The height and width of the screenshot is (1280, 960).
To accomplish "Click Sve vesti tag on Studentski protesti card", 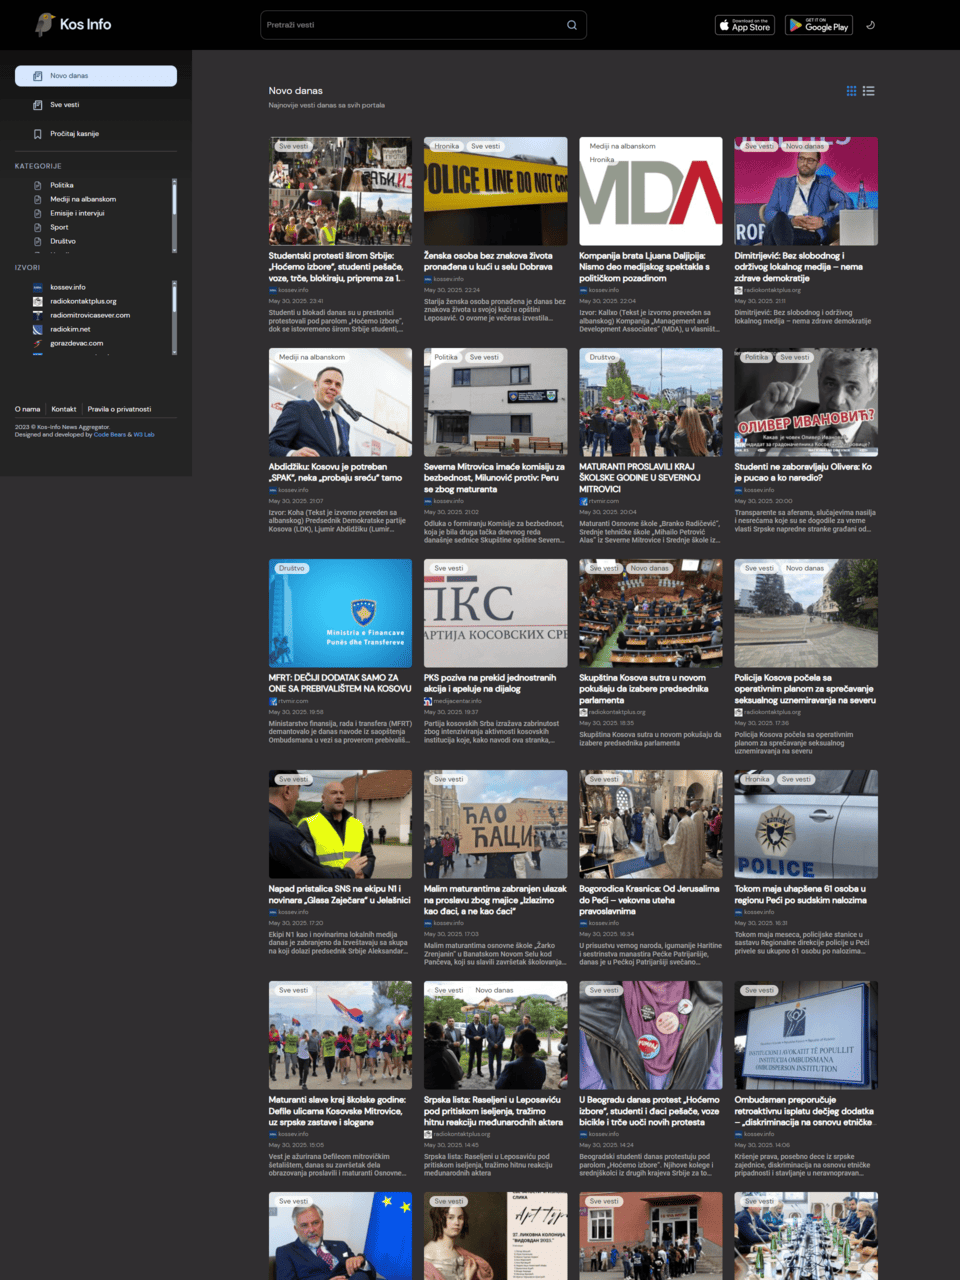I will [294, 146].
